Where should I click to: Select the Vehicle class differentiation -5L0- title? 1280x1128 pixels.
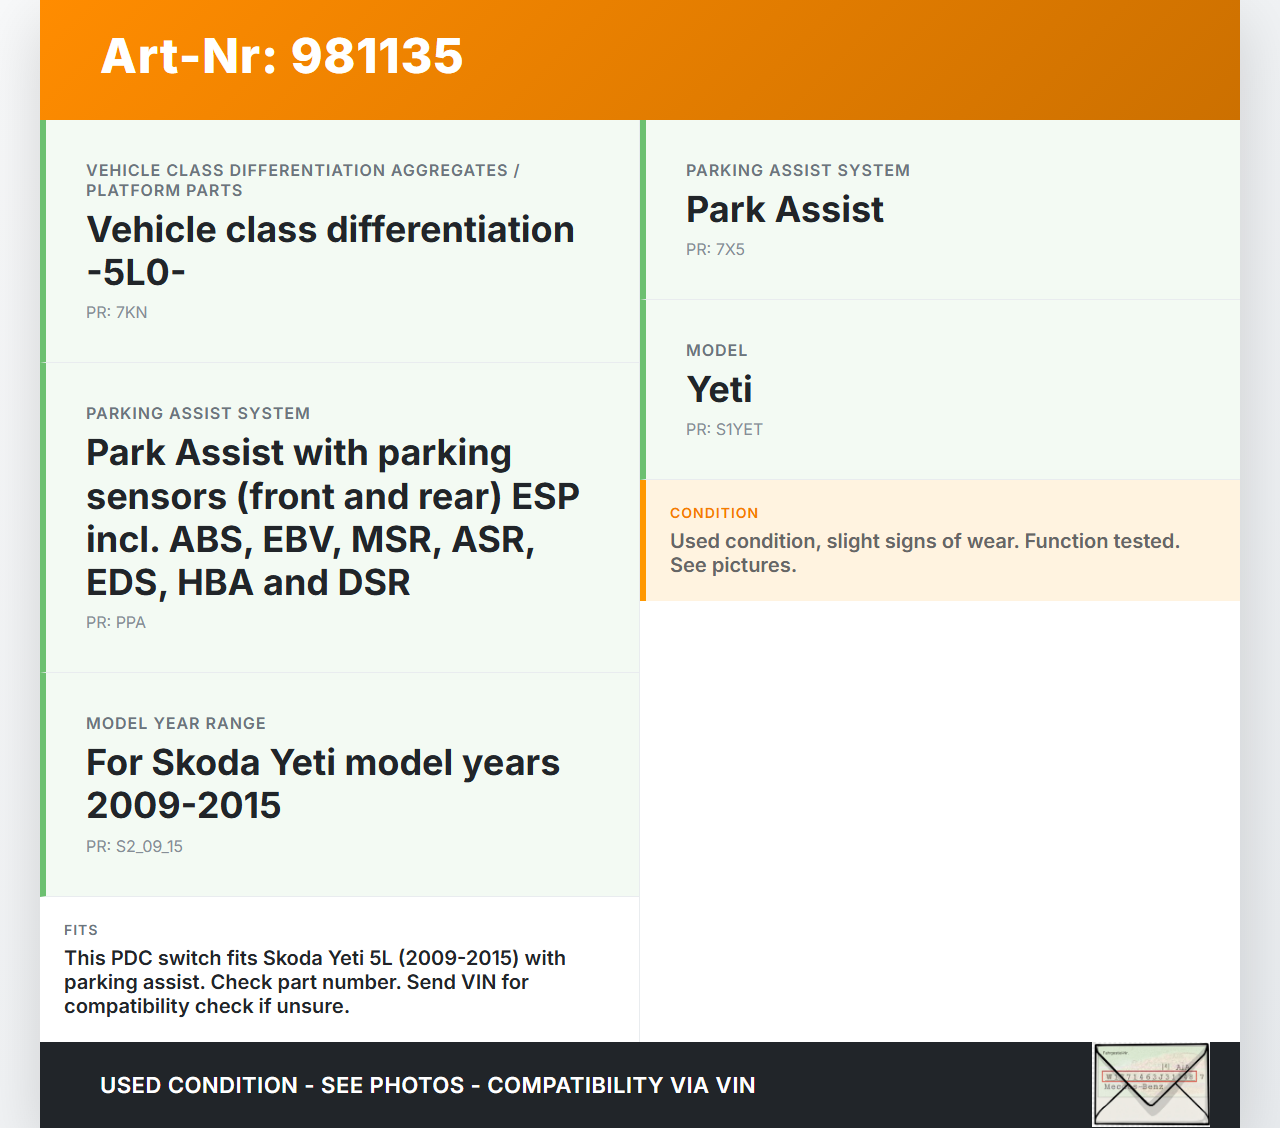coord(330,250)
